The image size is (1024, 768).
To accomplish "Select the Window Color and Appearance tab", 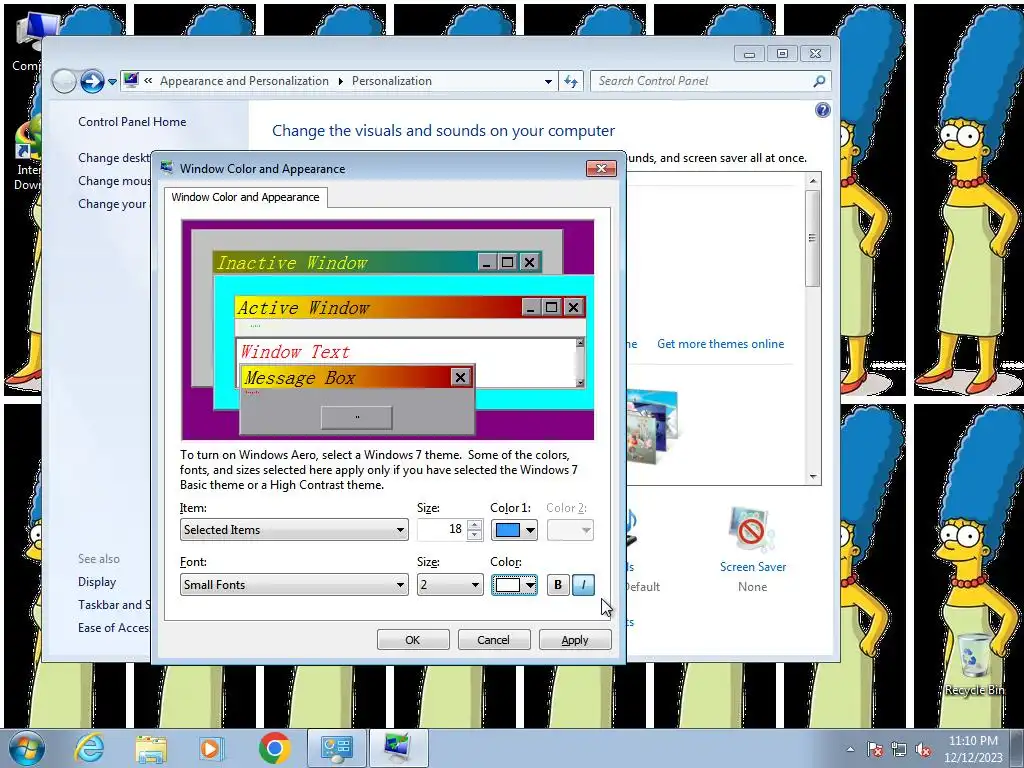I will [x=246, y=197].
